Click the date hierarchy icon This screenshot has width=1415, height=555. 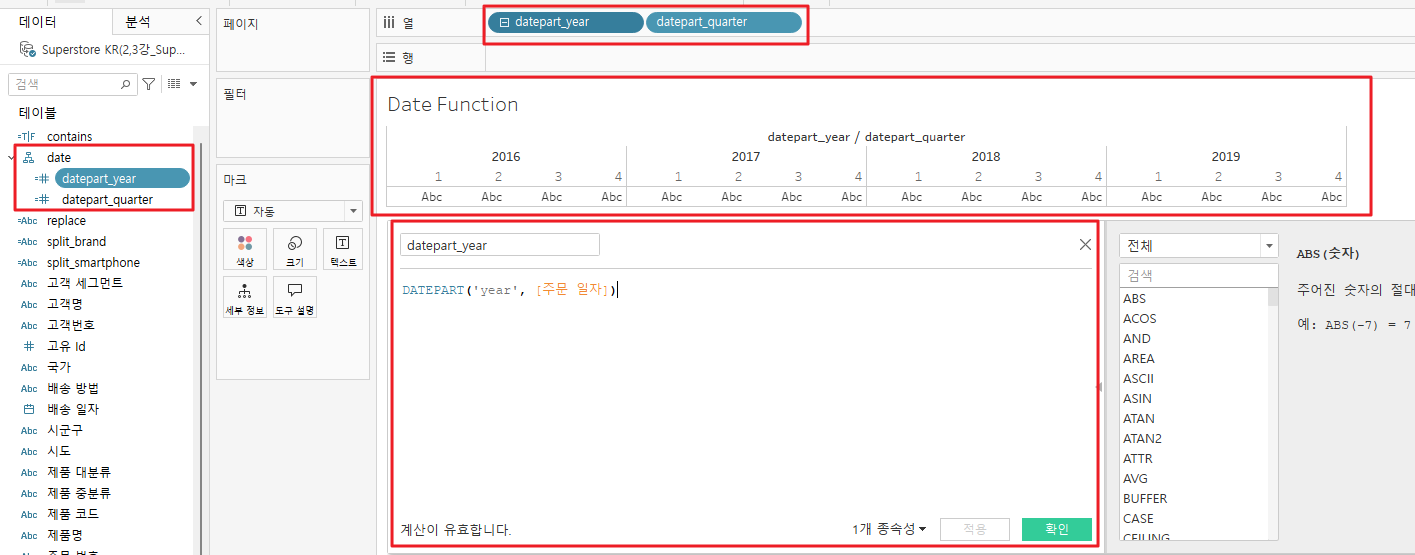pyautogui.click(x=28, y=158)
